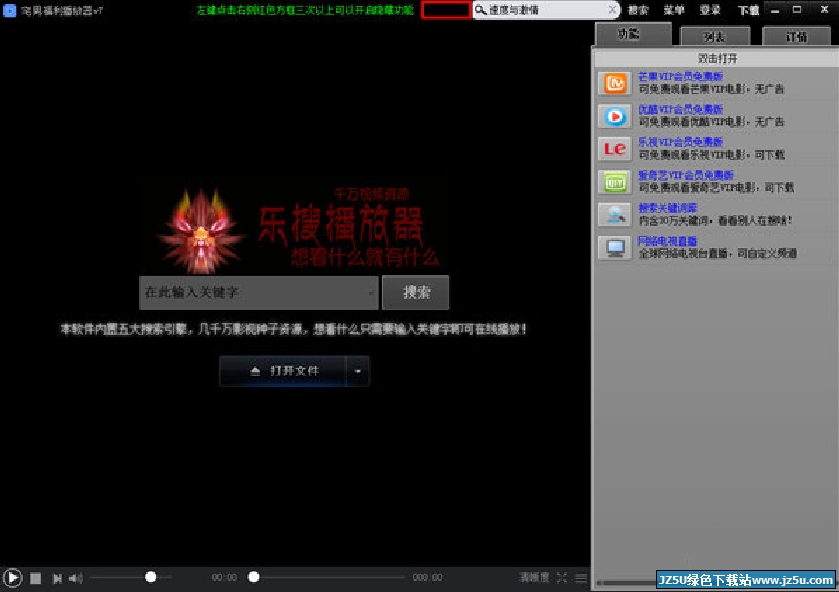Maximize the player window
The image size is (839, 592).
pos(797,10)
